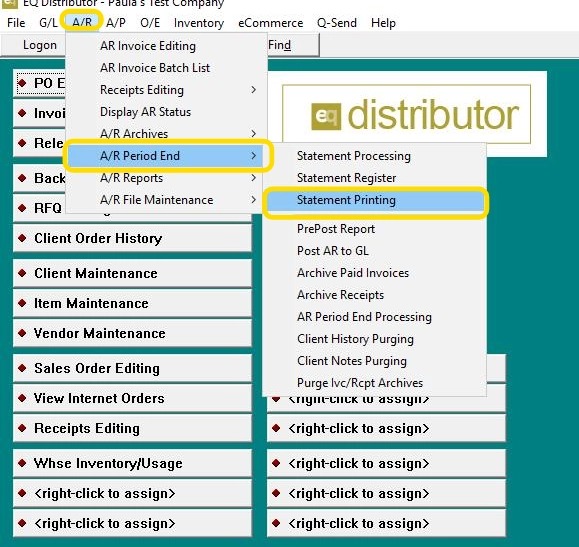Viewport: 579px width, 547px height.
Task: Choose Statement Register
Action: pyautogui.click(x=375, y=178)
